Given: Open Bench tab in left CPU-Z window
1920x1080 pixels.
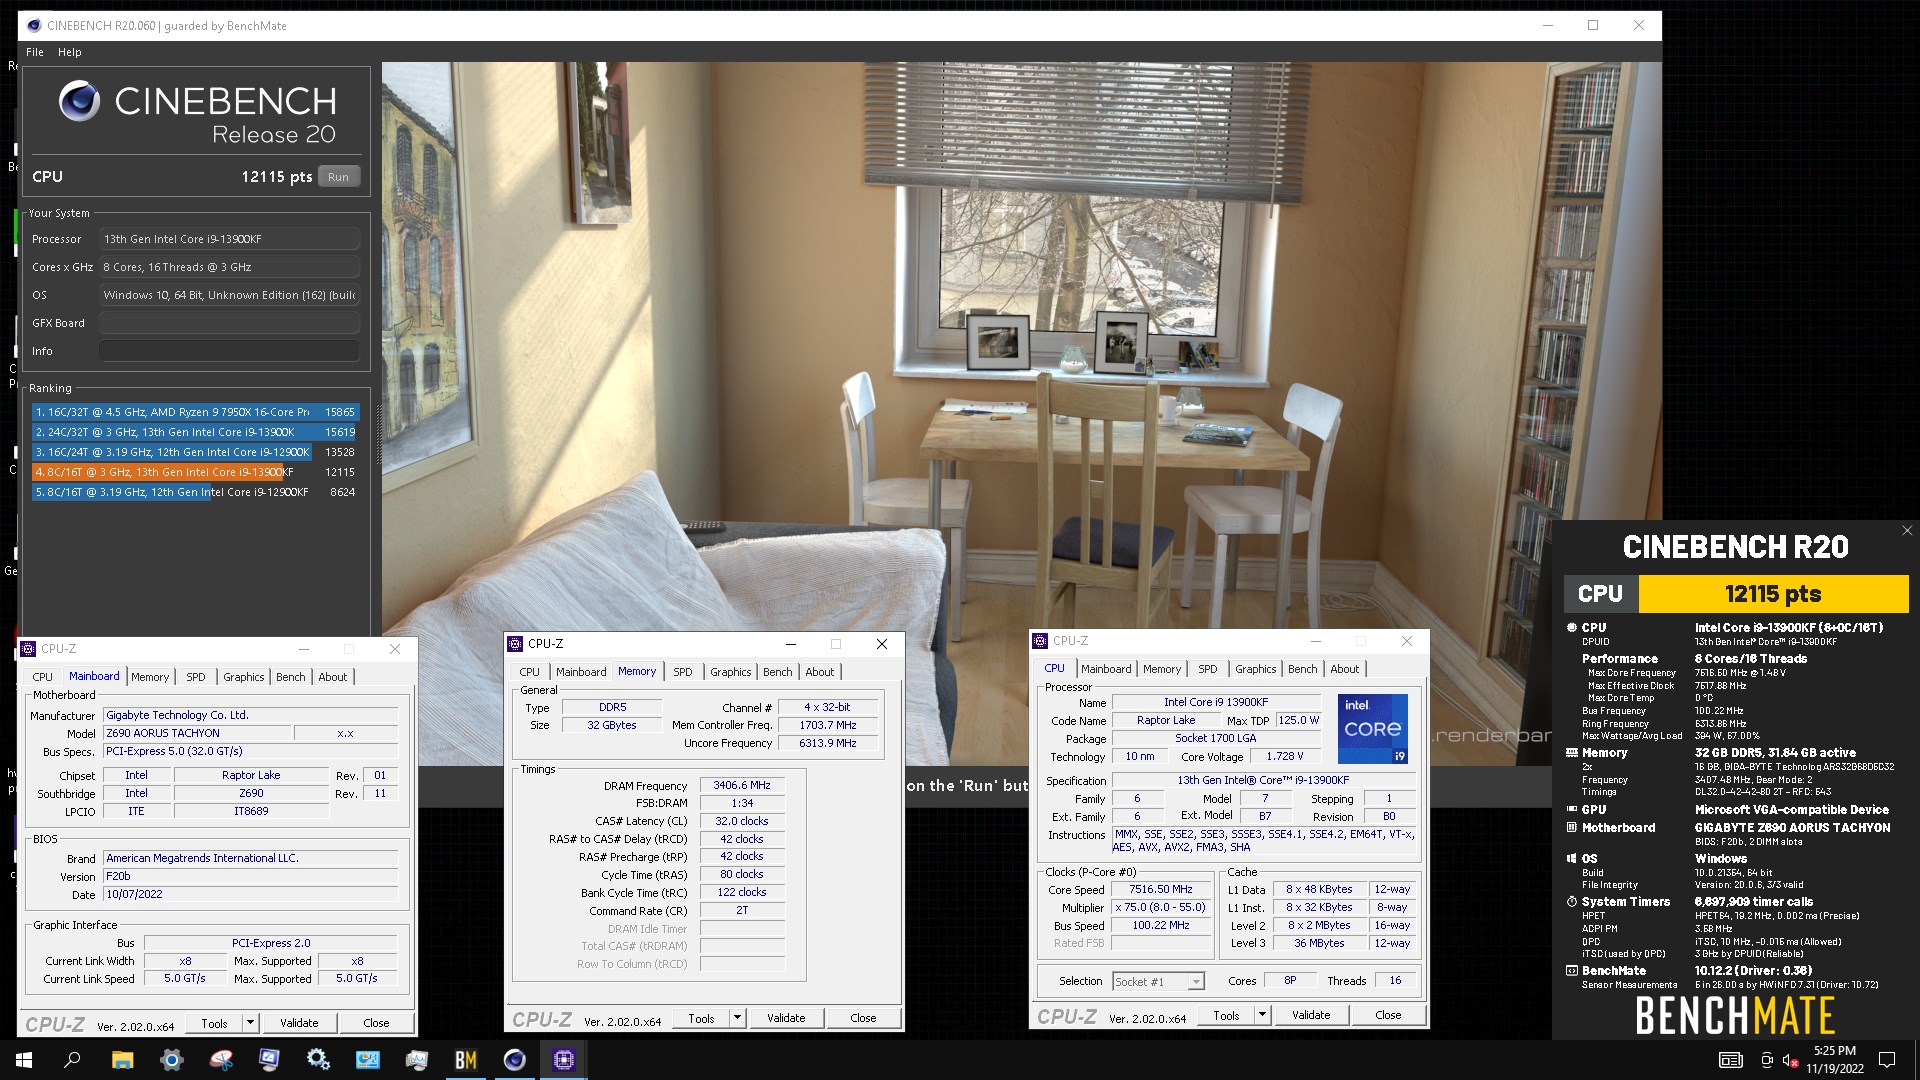Looking at the screenshot, I should 291,677.
